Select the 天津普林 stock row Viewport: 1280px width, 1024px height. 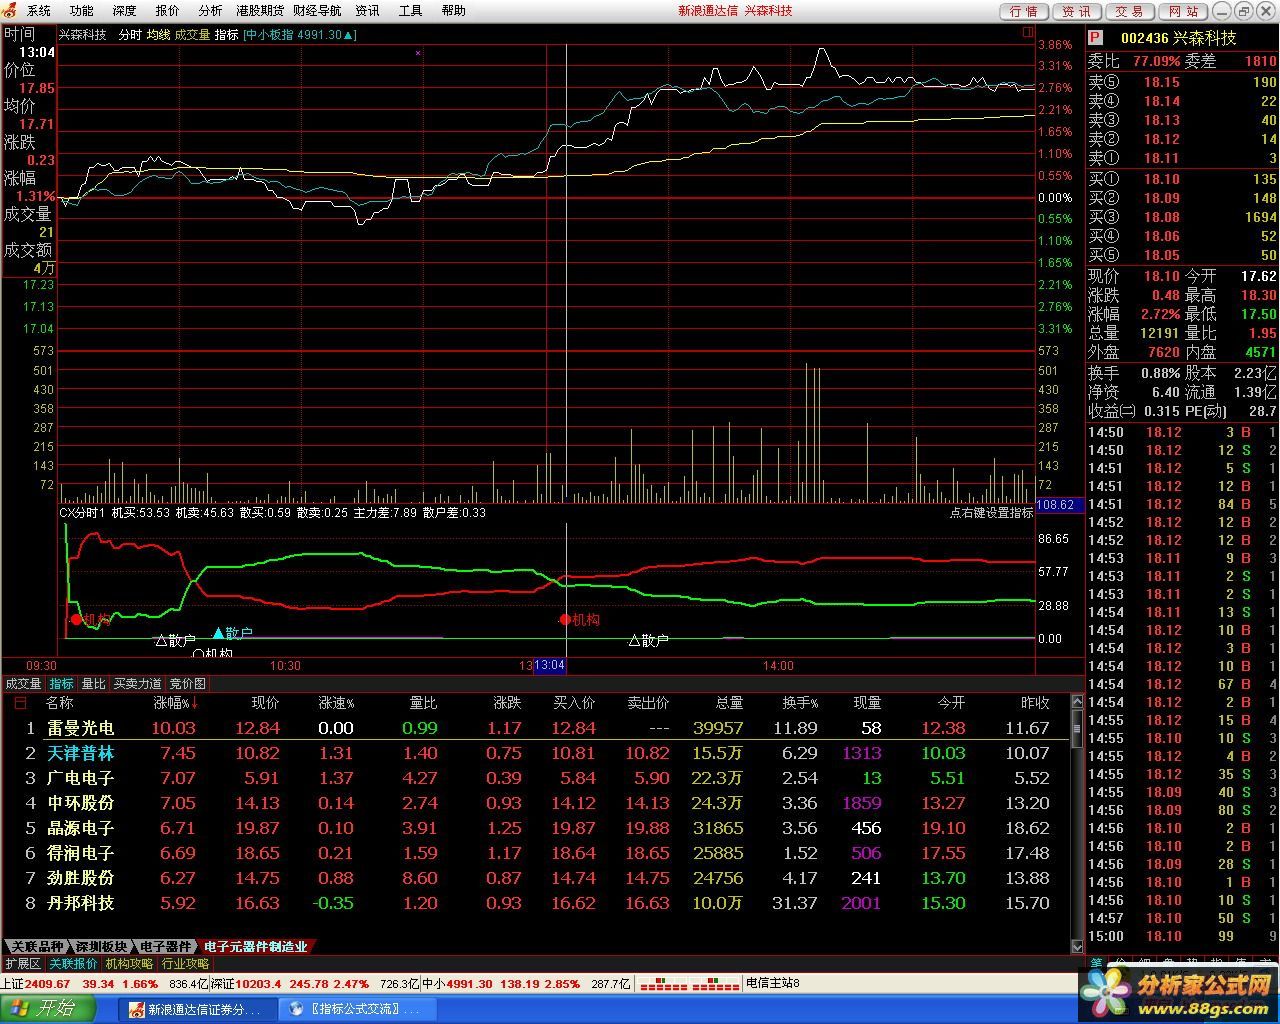click(535, 753)
